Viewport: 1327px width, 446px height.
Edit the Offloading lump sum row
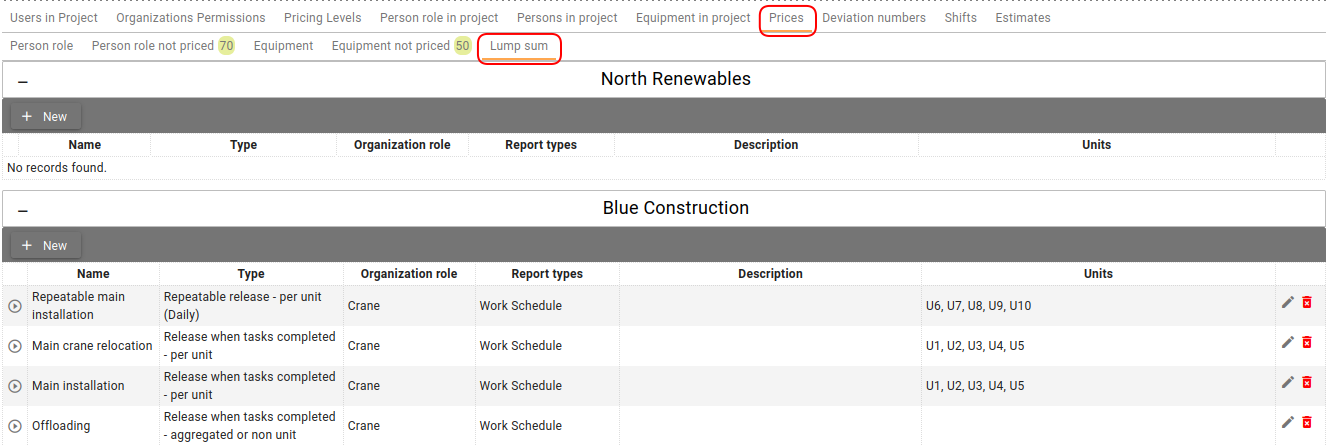click(1288, 422)
